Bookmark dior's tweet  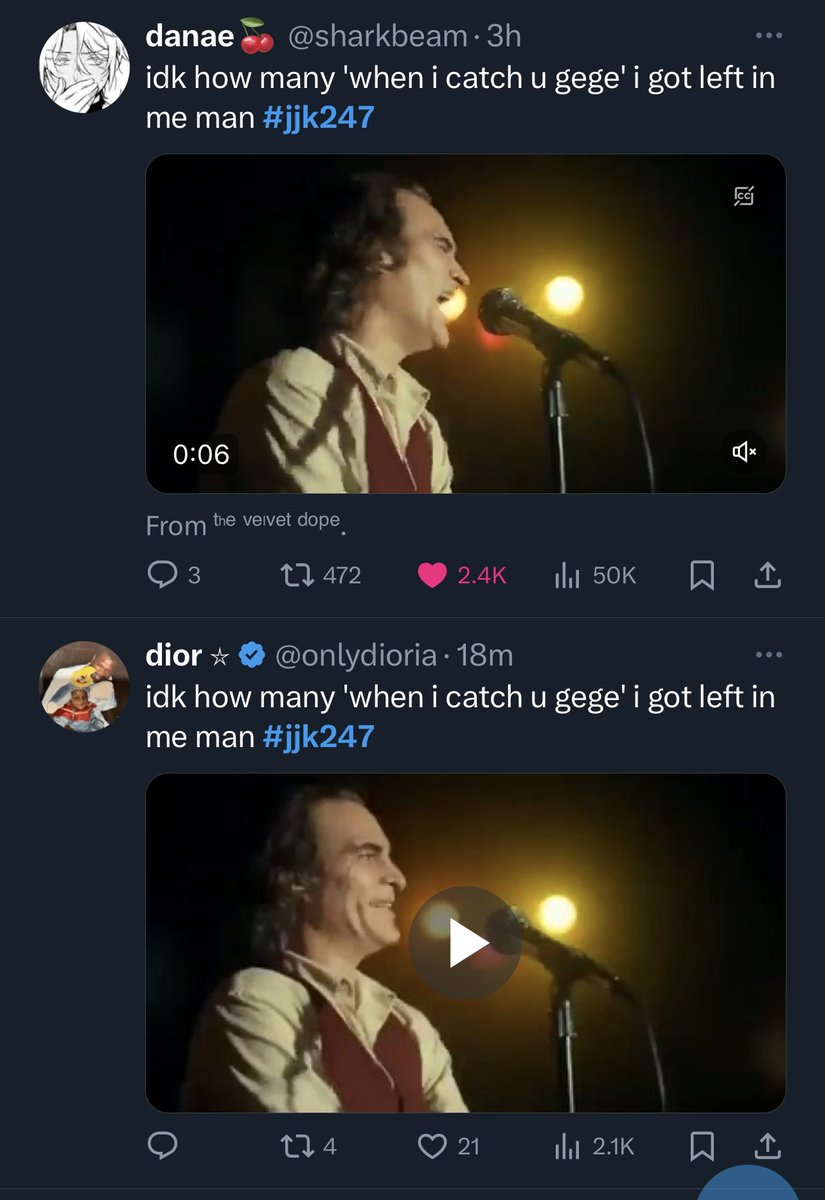703,1146
